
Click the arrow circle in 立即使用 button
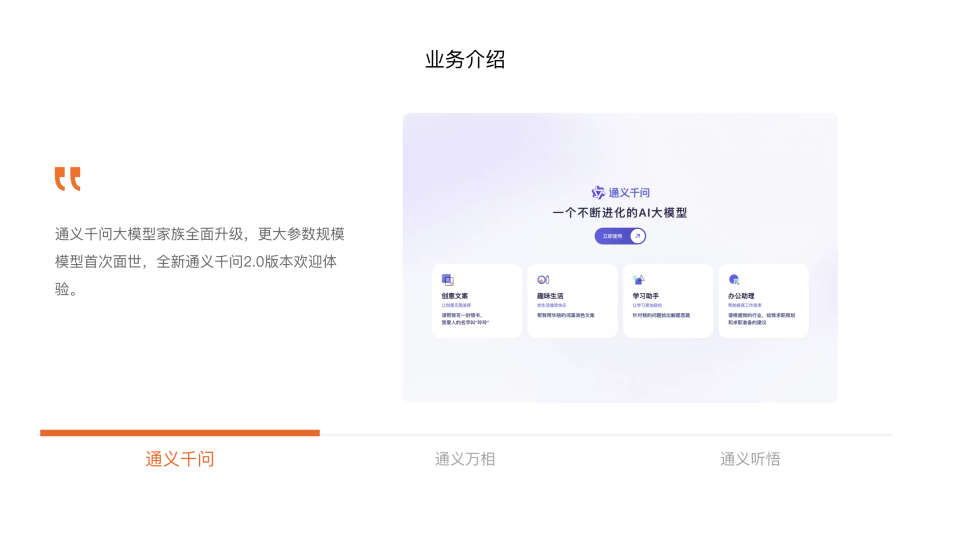coord(637,236)
